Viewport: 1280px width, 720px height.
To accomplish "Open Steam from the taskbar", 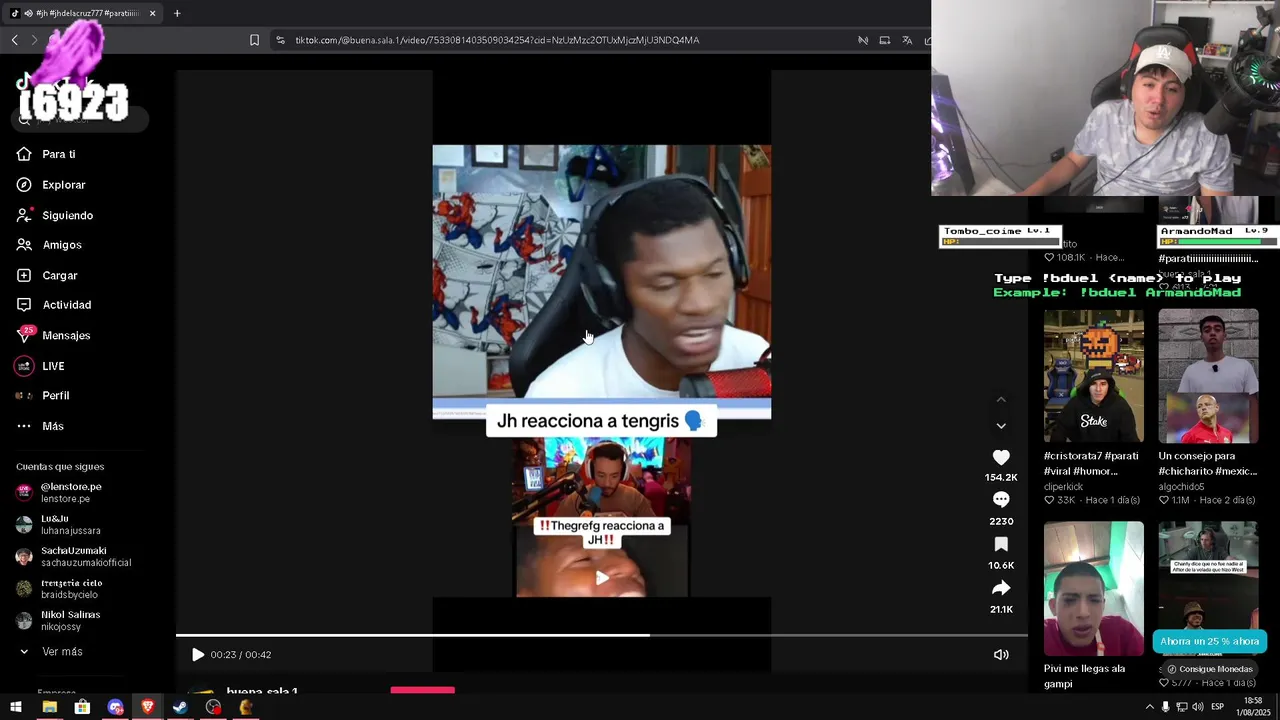I will 180,707.
